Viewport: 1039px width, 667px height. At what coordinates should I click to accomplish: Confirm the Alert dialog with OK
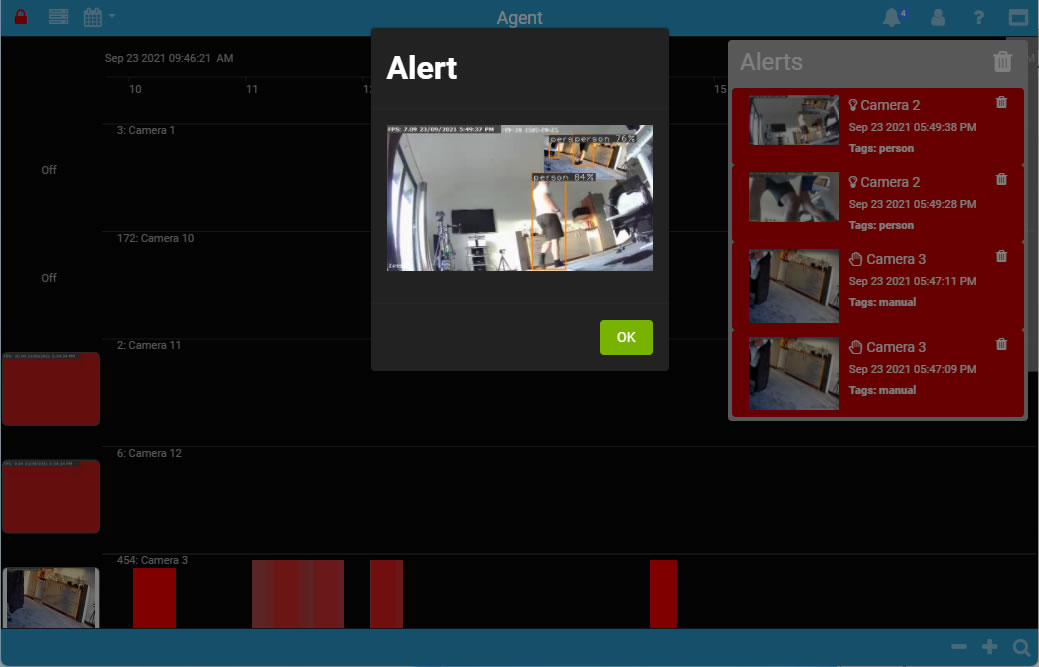click(x=625, y=337)
